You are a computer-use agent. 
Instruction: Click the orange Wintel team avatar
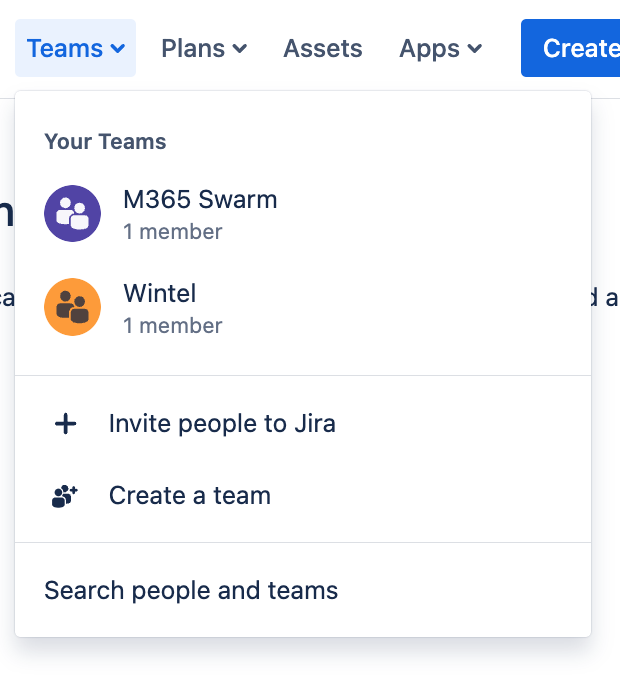(72, 307)
